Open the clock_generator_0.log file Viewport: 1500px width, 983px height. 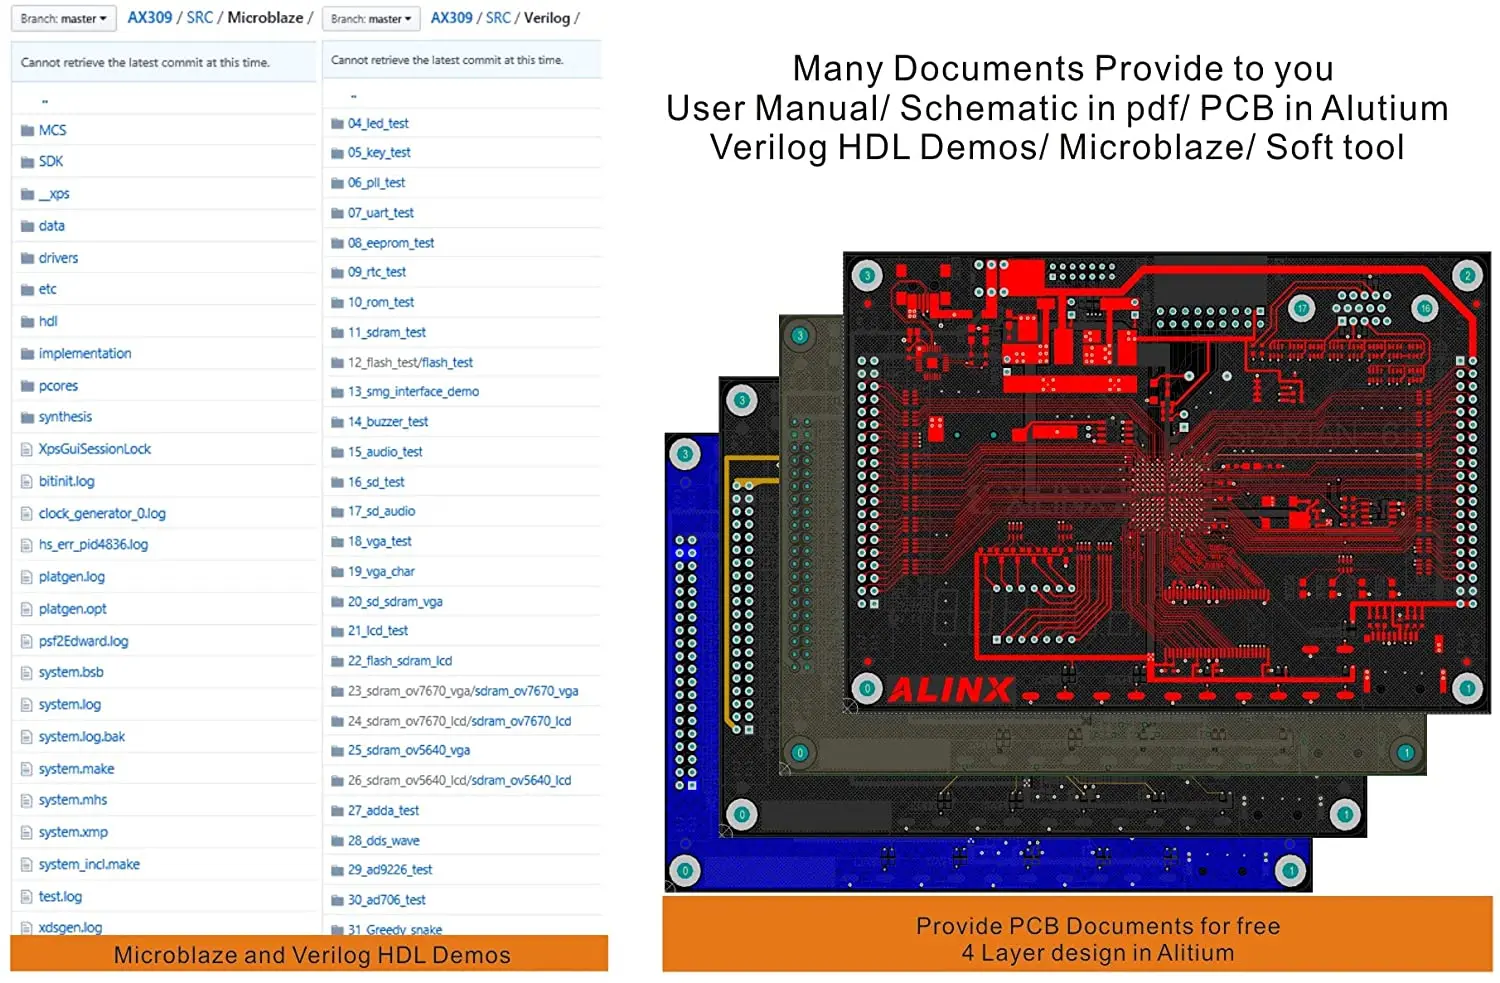[102, 514]
